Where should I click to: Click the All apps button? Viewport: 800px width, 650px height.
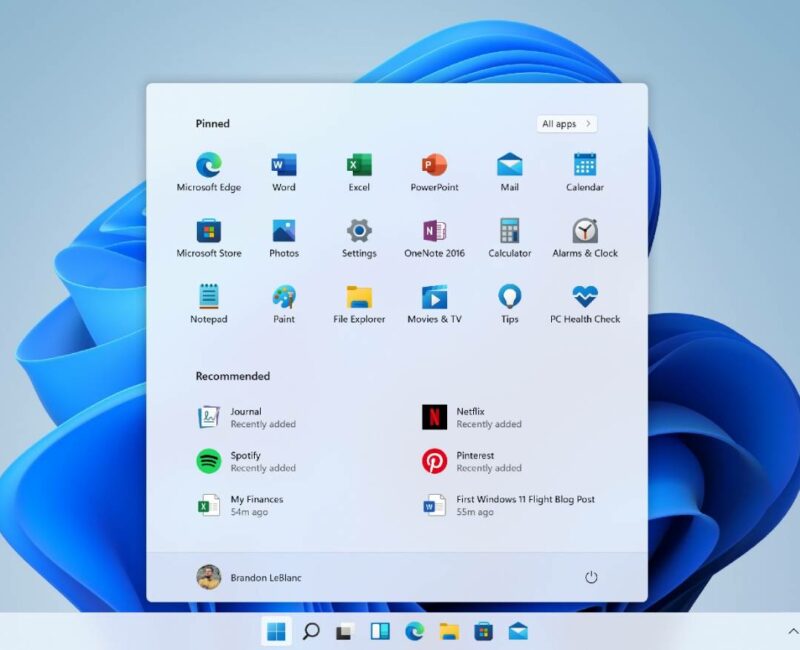point(566,123)
